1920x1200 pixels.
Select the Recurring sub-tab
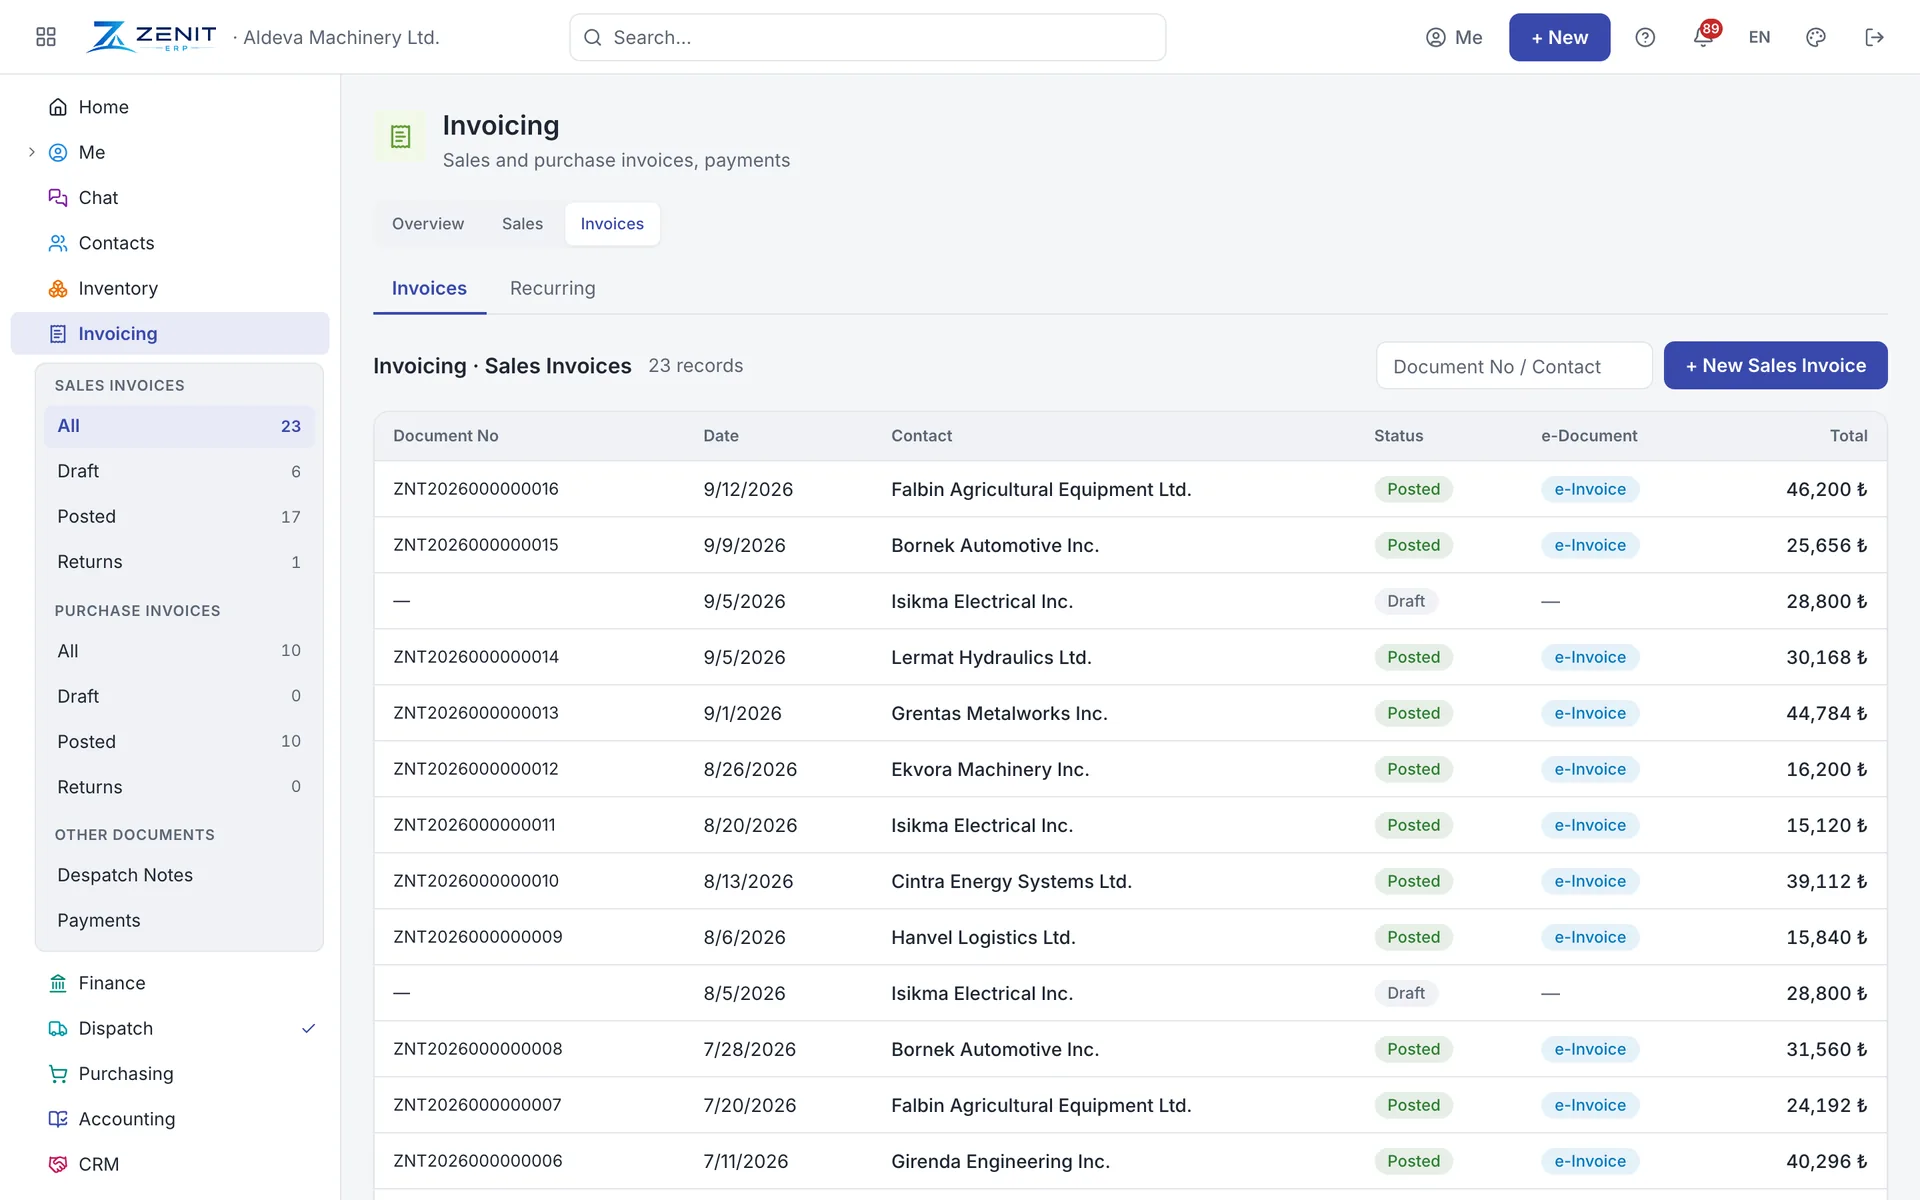point(552,288)
